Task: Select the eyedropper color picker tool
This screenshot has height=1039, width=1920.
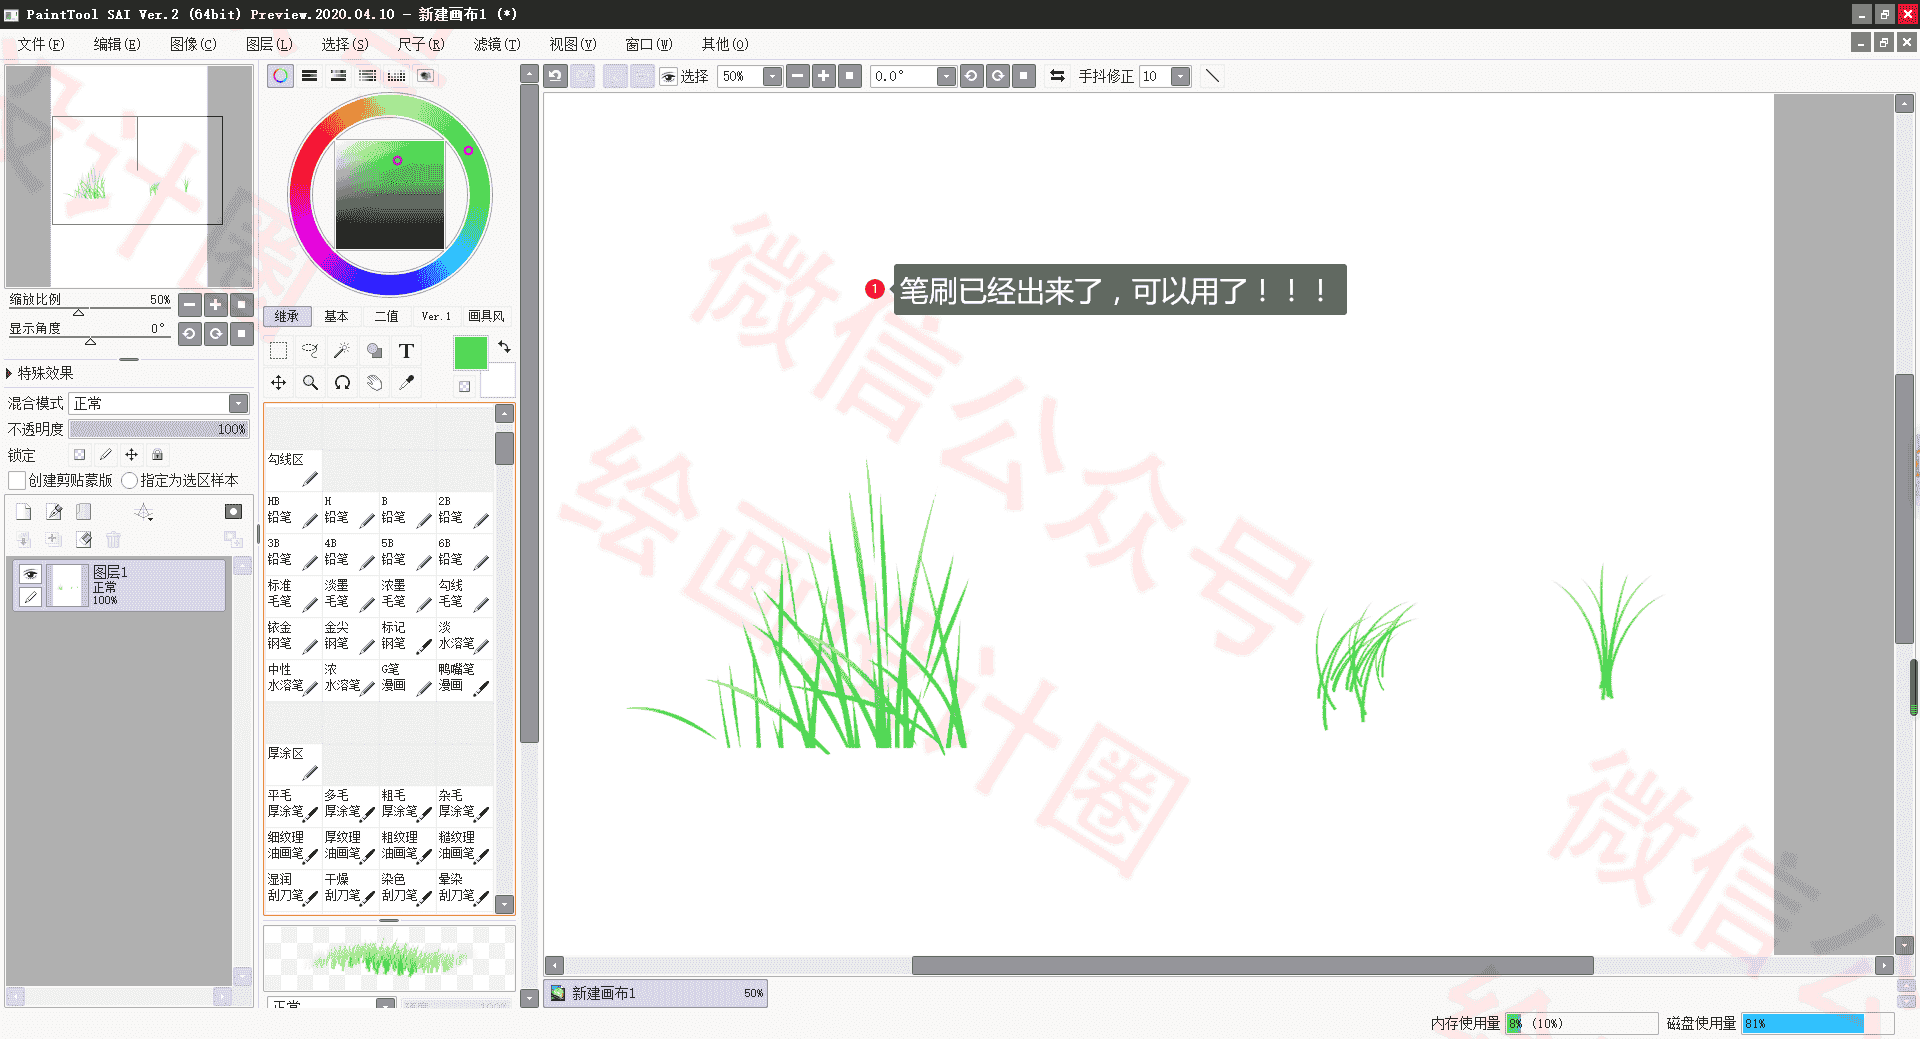Action: coord(406,383)
